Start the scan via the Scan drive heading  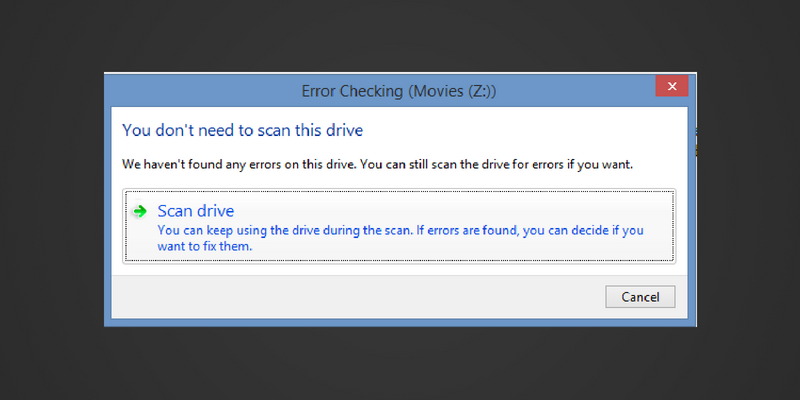click(x=196, y=211)
